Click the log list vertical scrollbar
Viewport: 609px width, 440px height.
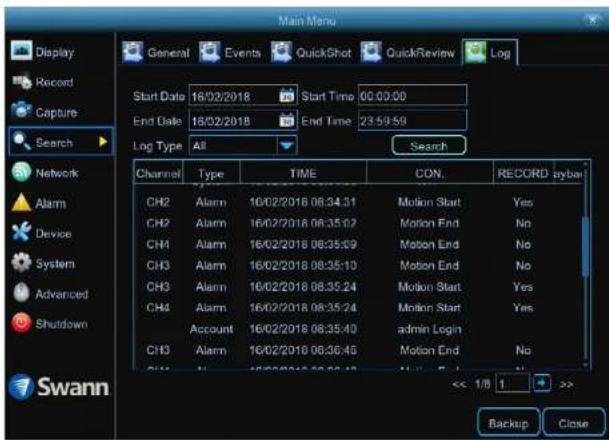point(586,247)
